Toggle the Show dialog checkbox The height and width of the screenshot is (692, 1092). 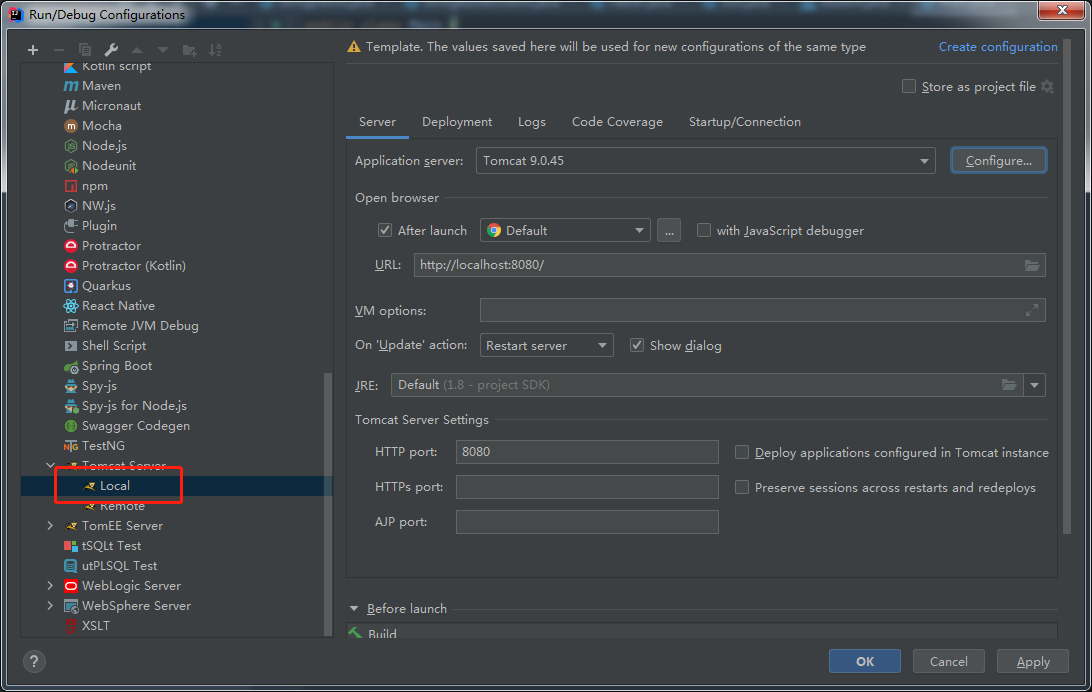point(637,345)
